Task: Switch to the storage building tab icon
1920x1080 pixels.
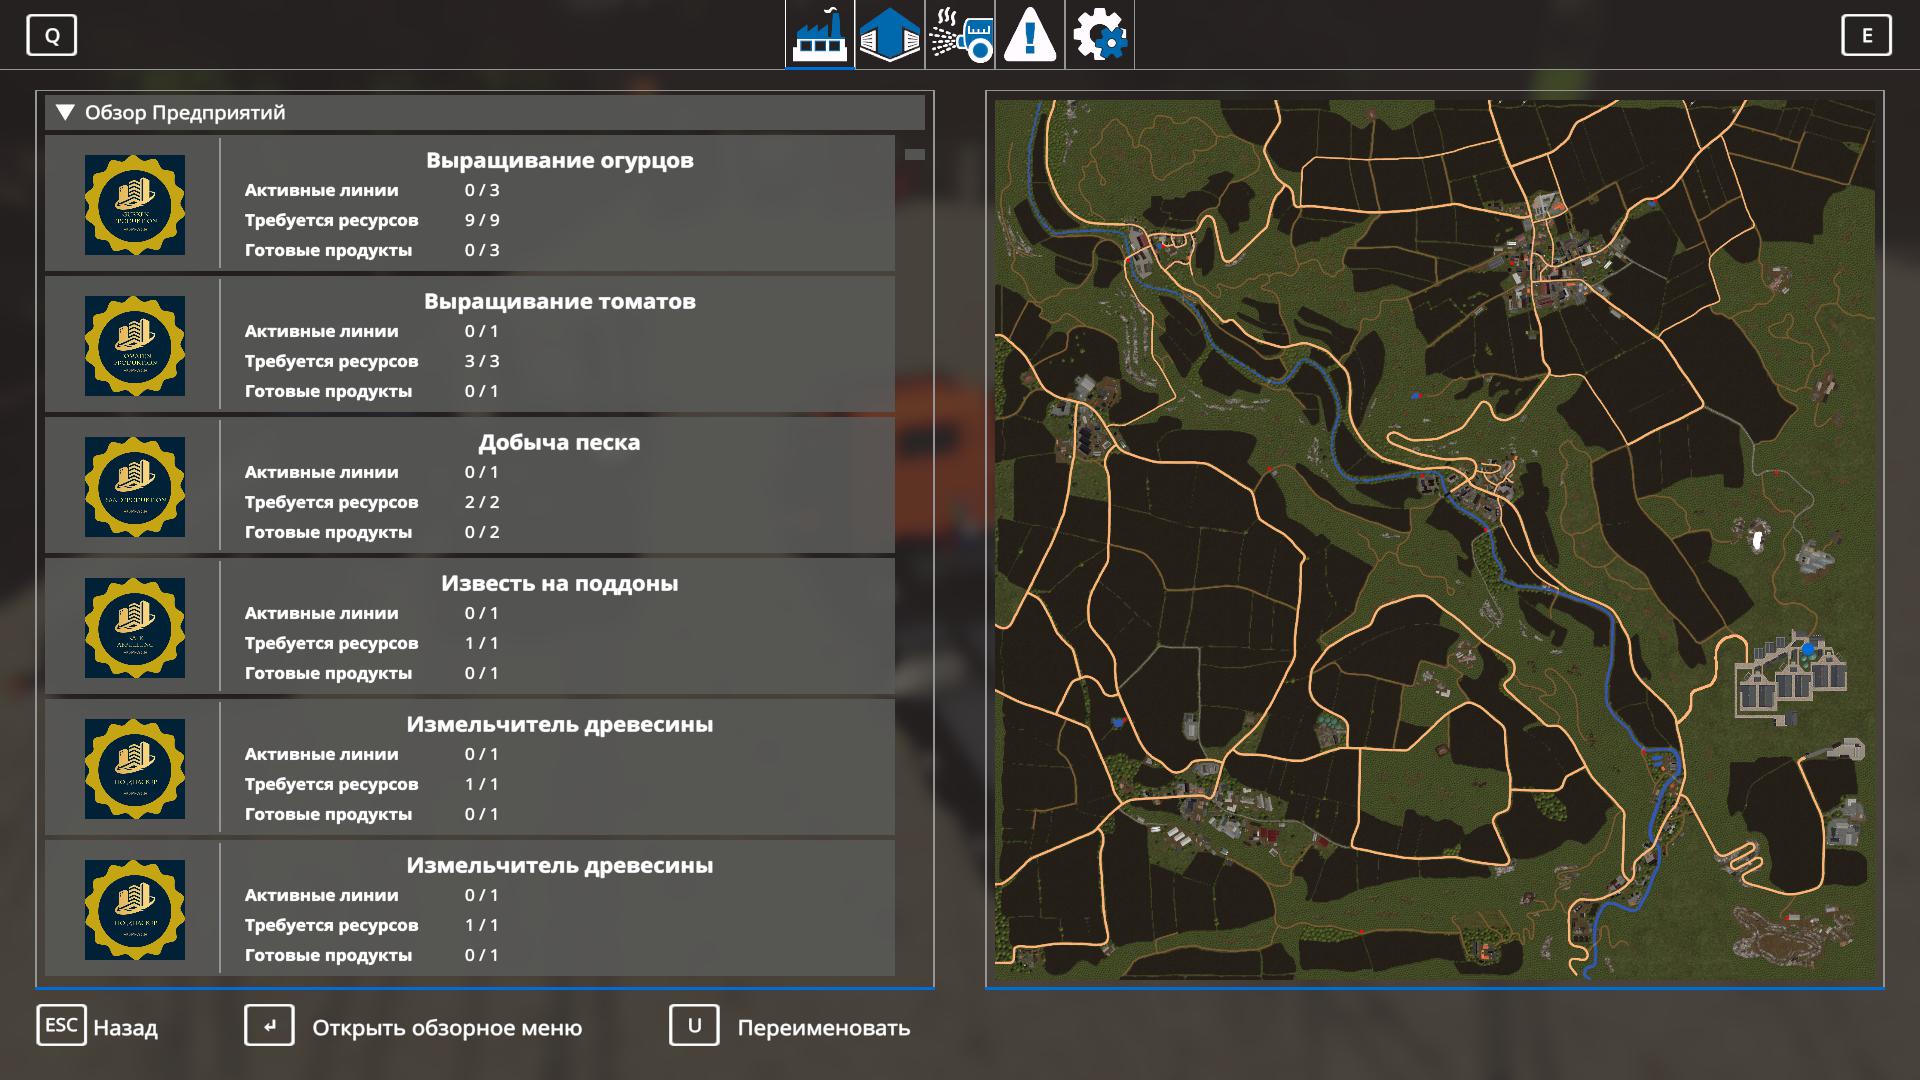Action: click(x=889, y=35)
